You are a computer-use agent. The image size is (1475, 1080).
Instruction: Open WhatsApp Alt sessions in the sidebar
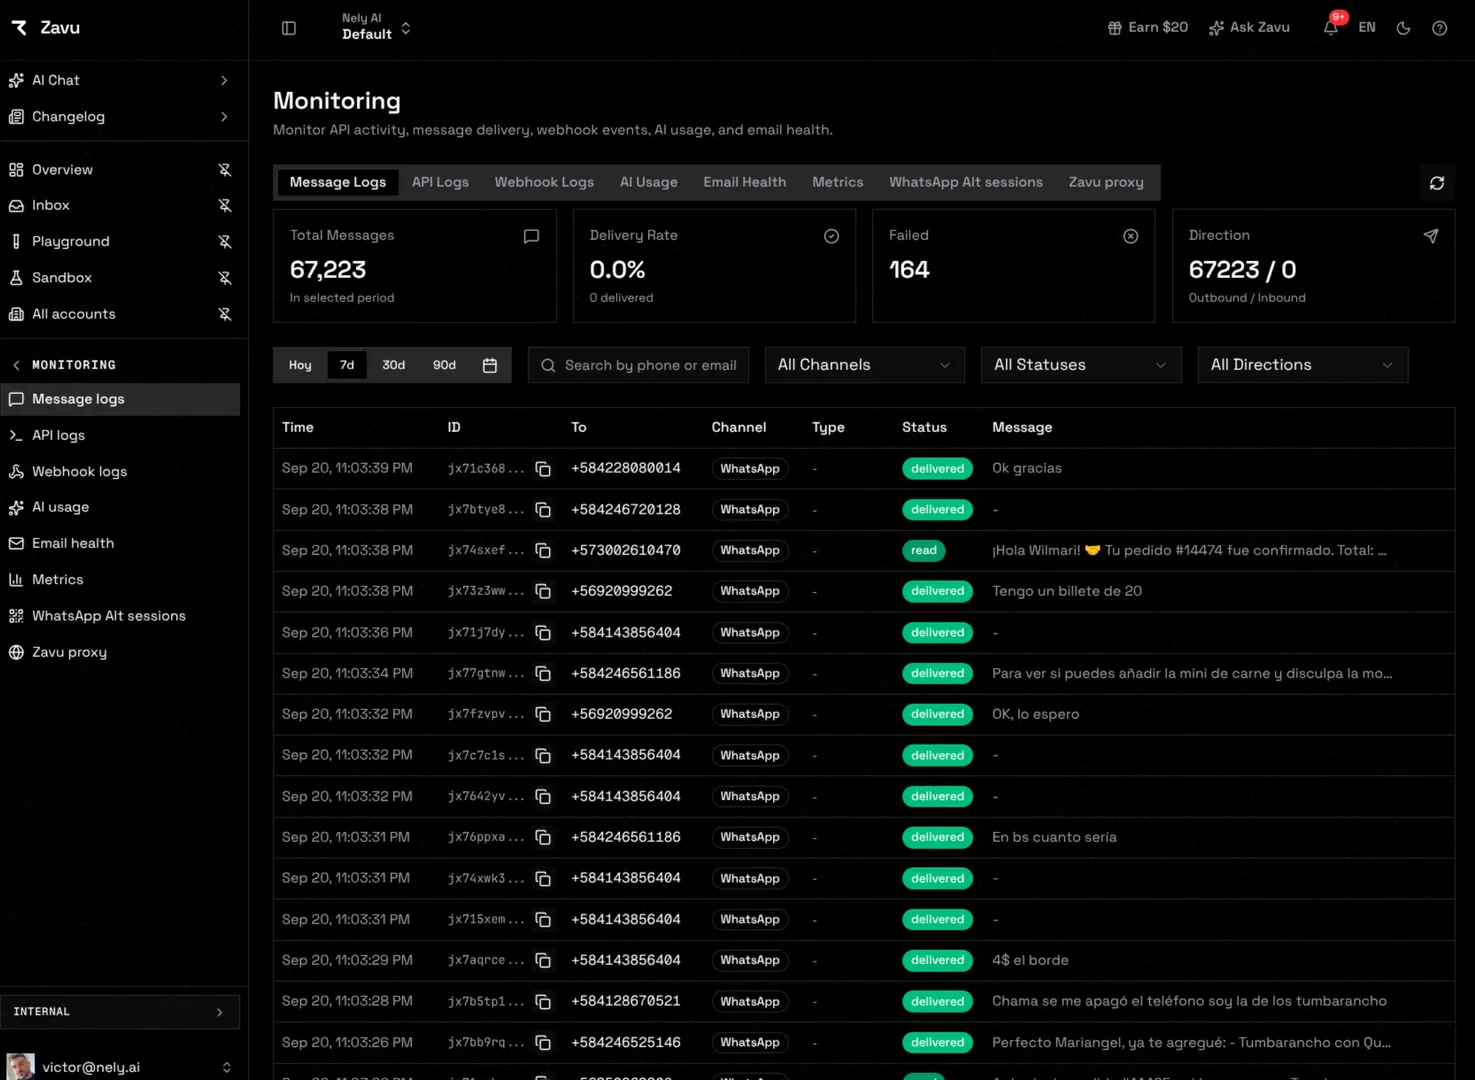click(120, 616)
